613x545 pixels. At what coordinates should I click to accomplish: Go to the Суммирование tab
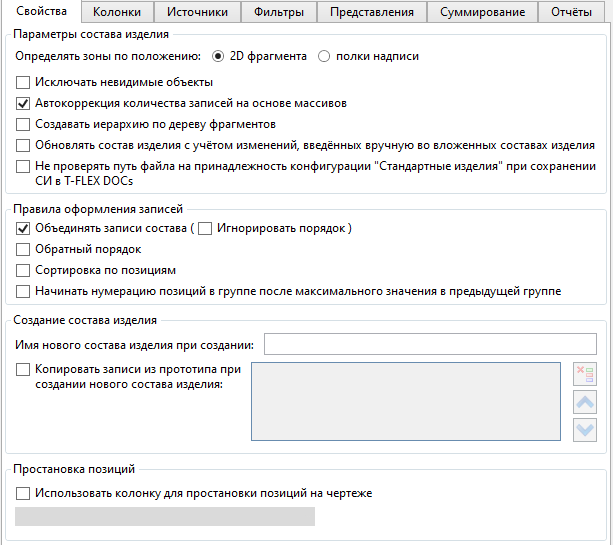482,12
